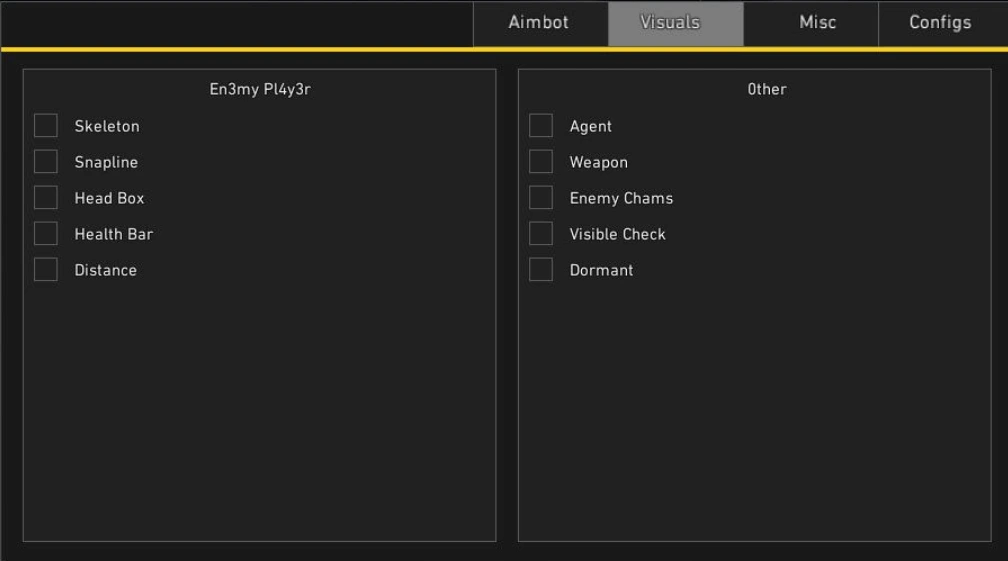This screenshot has height=561, width=1008.
Task: Enable the Visible Check checkbox
Action: [541, 233]
